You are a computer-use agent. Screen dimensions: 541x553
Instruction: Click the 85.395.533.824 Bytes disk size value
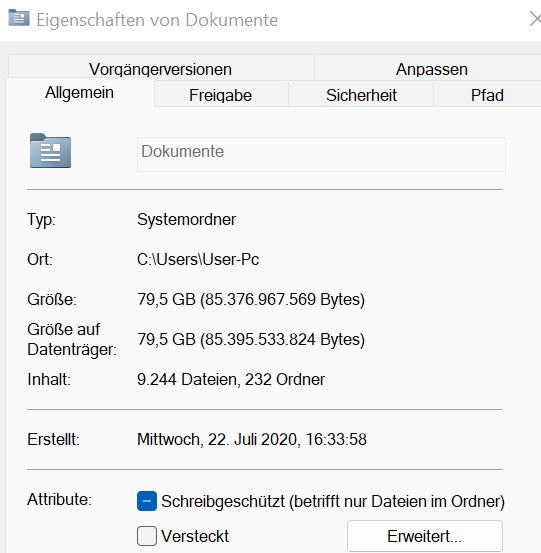pyautogui.click(x=284, y=339)
